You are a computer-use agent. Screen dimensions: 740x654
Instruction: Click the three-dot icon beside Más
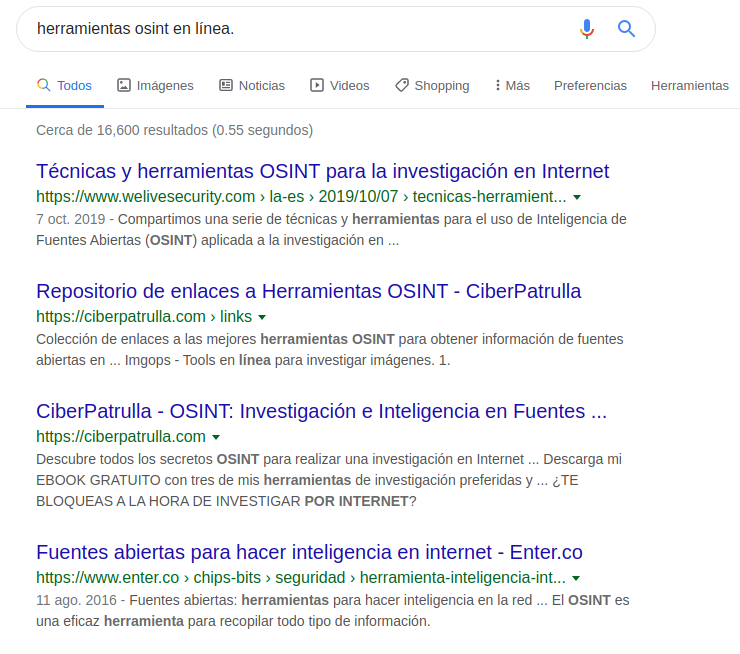click(x=497, y=85)
